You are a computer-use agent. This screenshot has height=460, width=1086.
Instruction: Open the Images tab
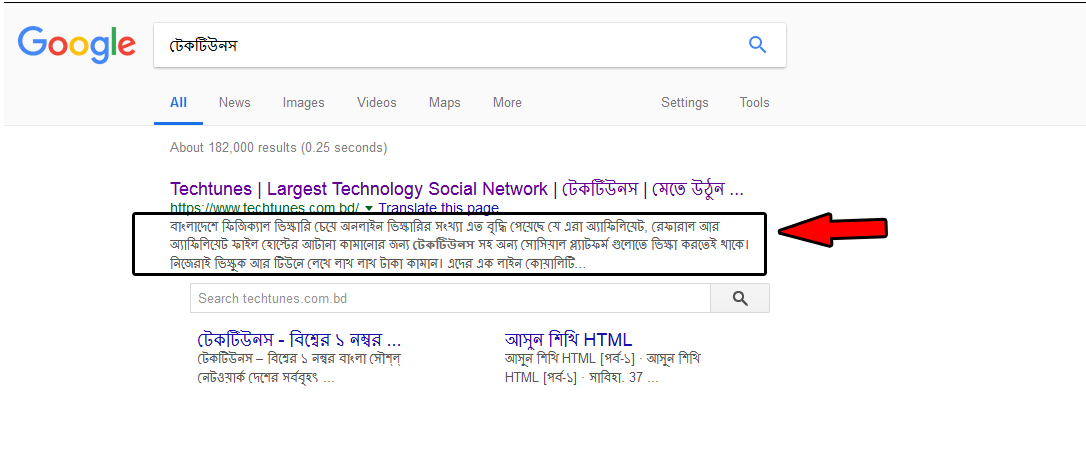(303, 103)
